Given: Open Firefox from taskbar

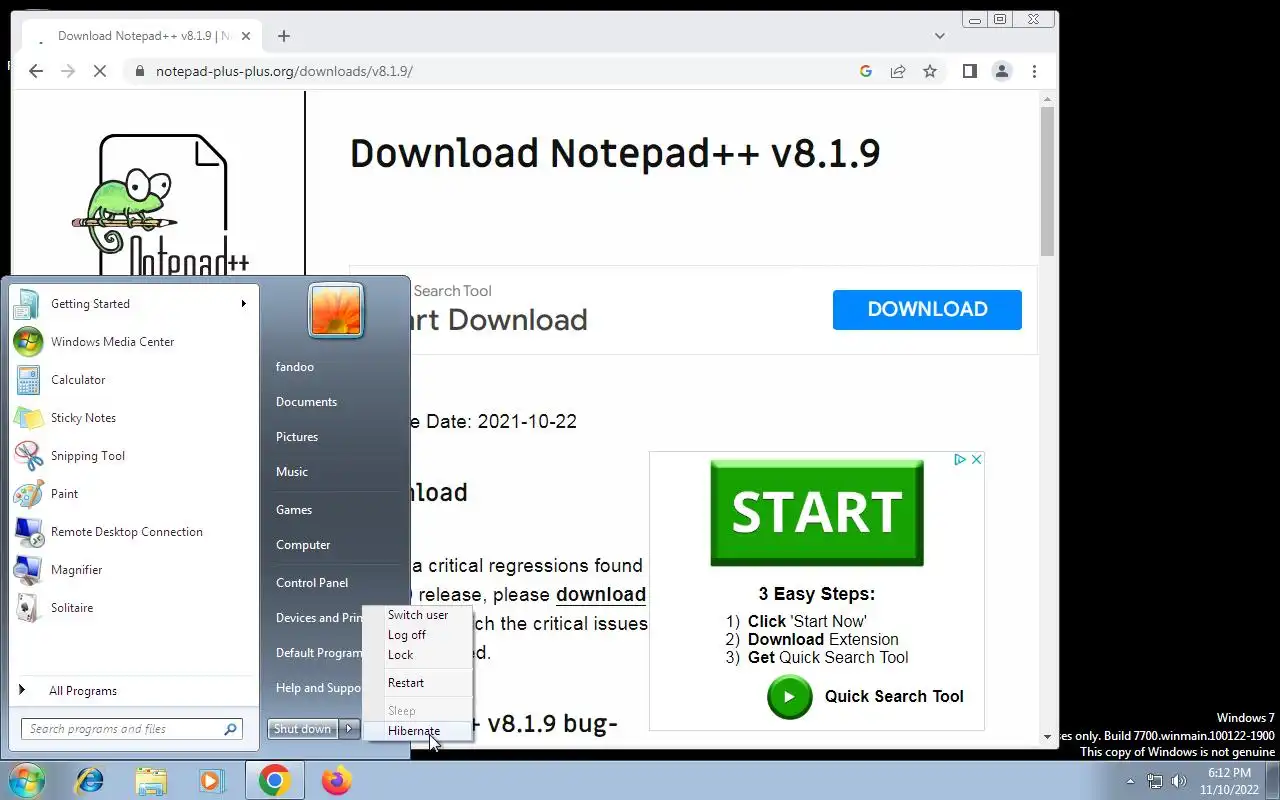Looking at the screenshot, I should coord(336,780).
